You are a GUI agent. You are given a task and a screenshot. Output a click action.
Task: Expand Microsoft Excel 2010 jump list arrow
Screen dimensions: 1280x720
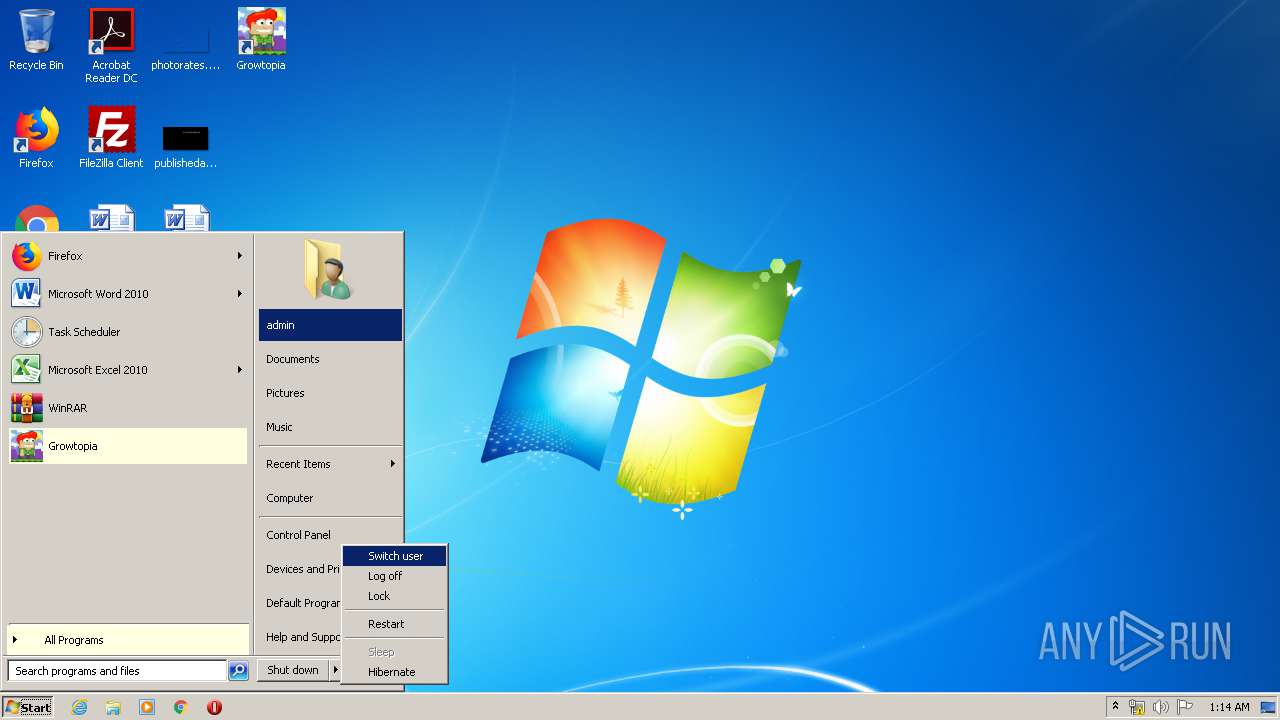(240, 370)
